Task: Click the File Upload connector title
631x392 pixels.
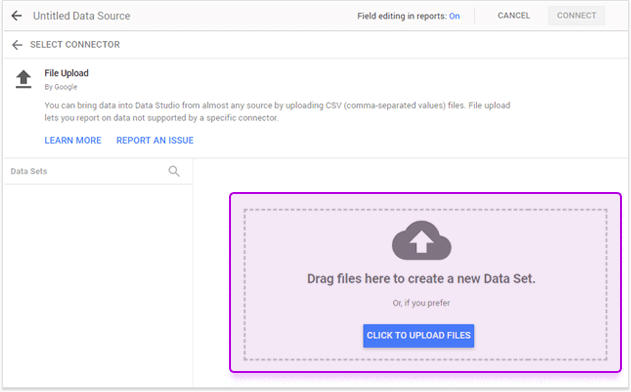Action: tap(66, 73)
